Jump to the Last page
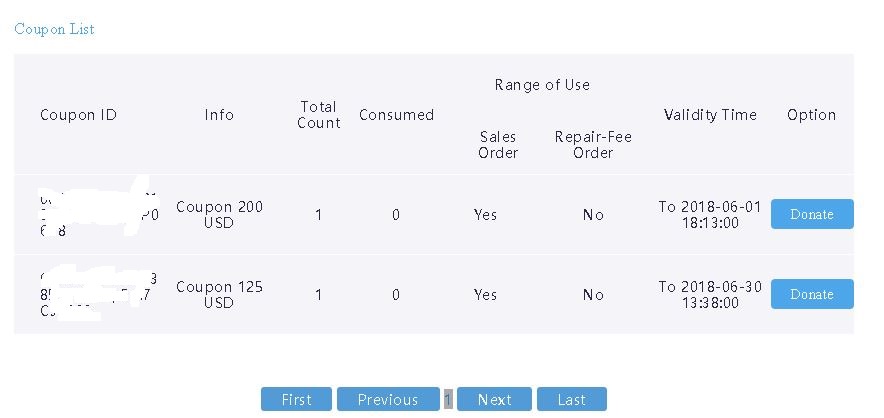This screenshot has height=418, width=884. pos(572,399)
